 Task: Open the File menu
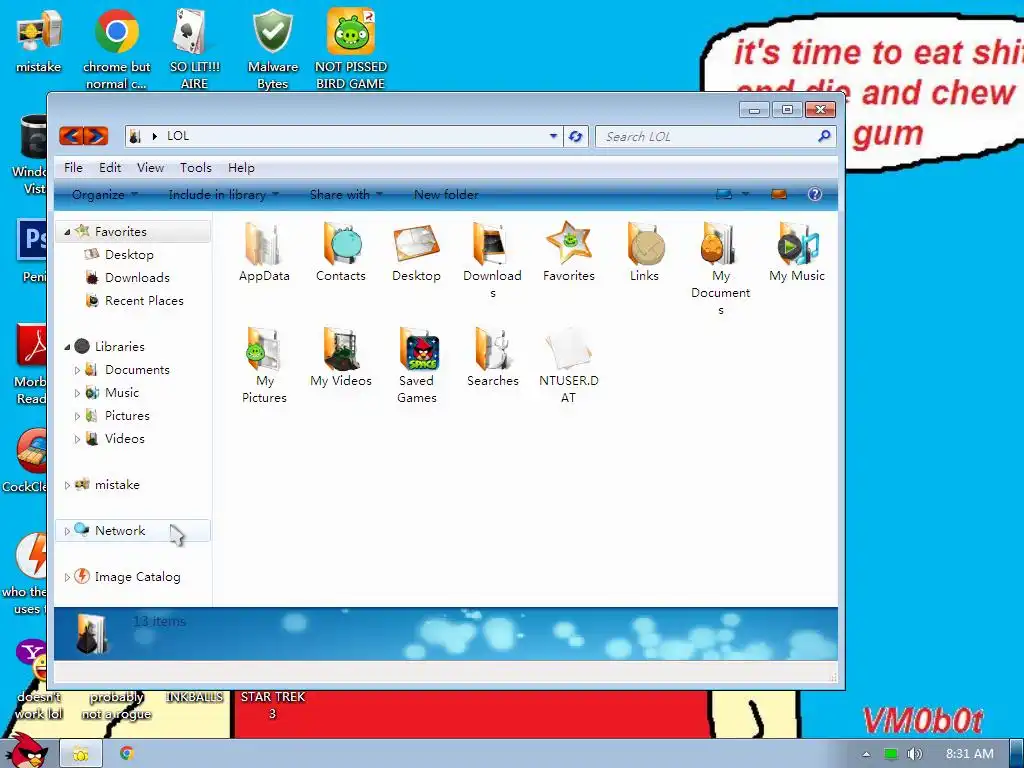73,168
